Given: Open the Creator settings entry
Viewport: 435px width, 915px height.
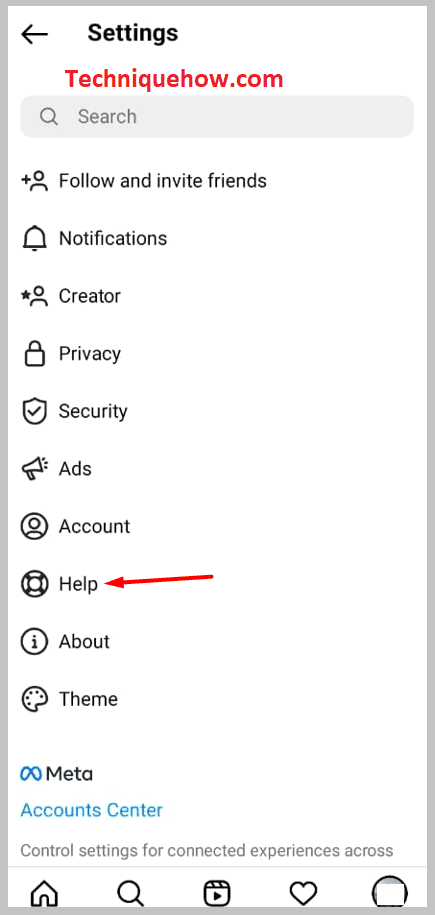Looking at the screenshot, I should [217, 296].
